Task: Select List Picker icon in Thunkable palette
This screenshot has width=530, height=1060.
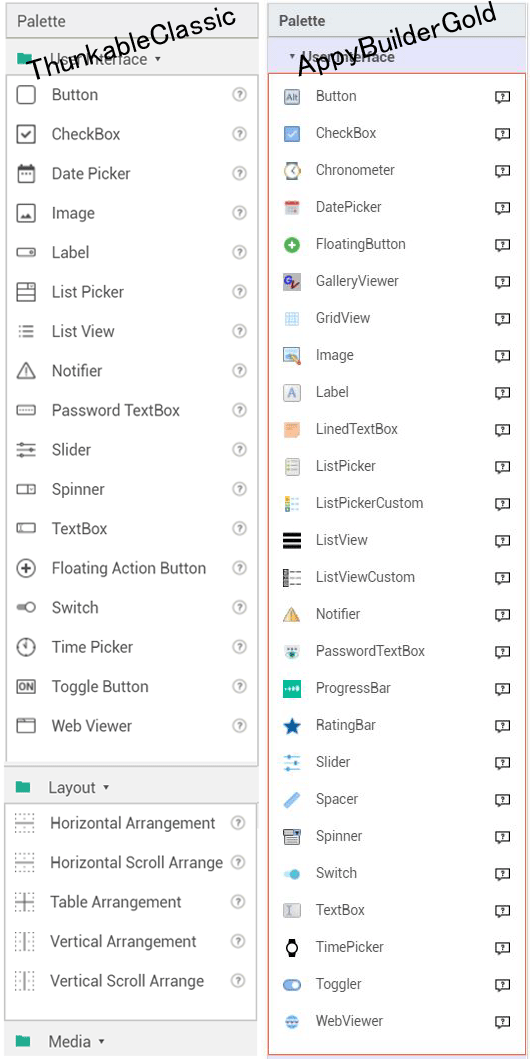Action: pyautogui.click(x=26, y=292)
